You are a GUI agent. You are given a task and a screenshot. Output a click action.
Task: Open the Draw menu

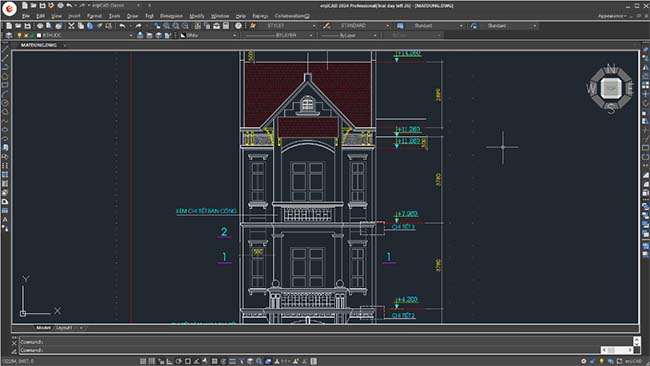click(x=132, y=16)
